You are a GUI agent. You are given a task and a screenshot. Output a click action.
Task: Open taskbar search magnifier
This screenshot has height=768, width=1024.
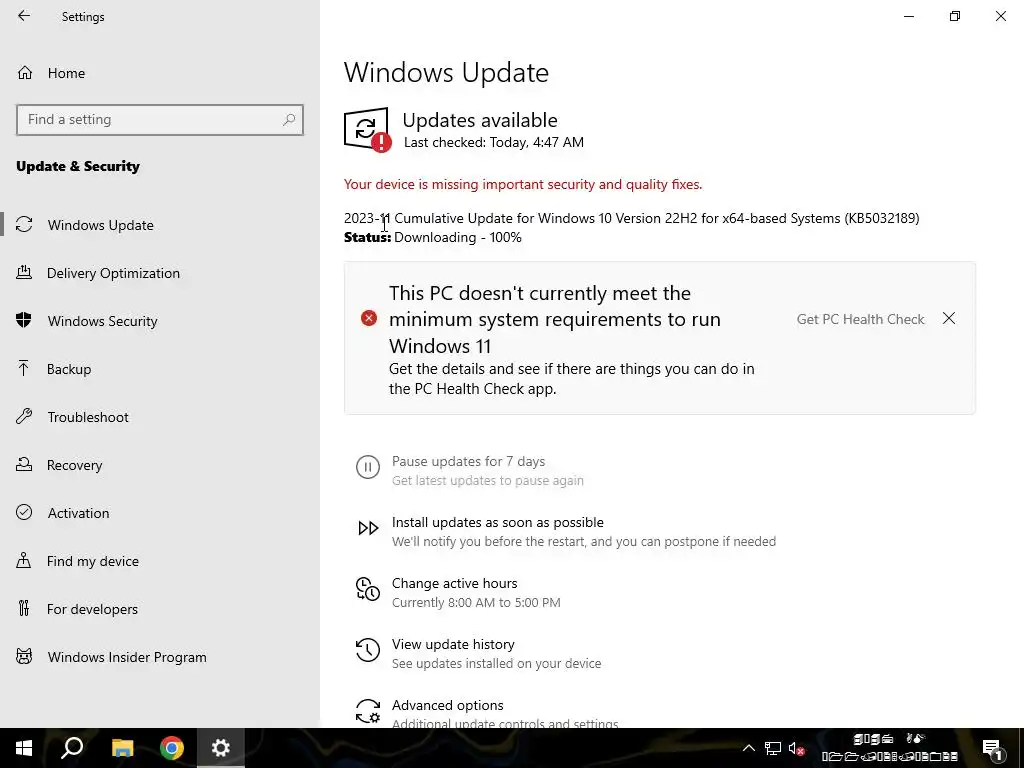[x=72, y=748]
